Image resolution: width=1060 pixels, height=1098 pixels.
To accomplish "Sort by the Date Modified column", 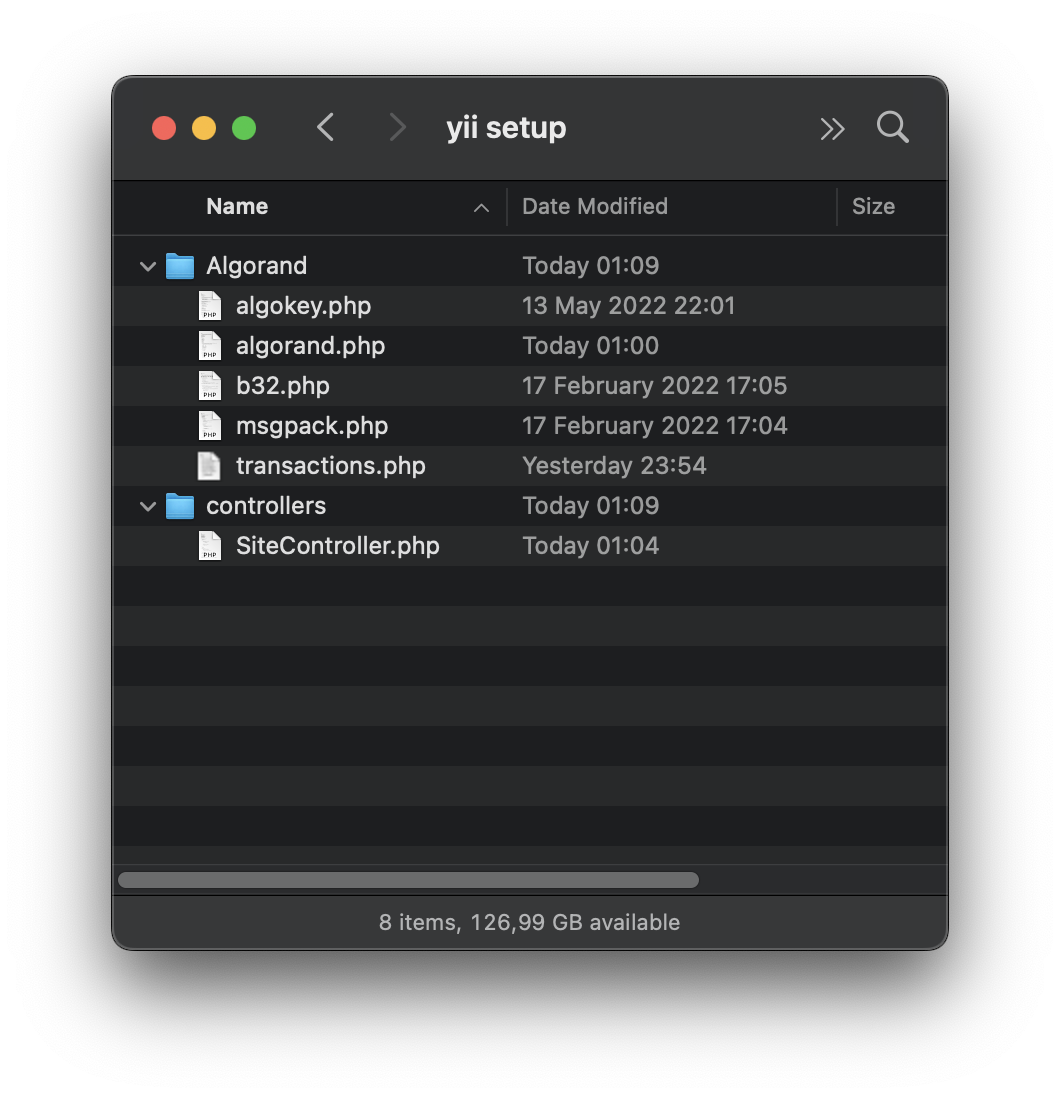I will click(x=595, y=207).
